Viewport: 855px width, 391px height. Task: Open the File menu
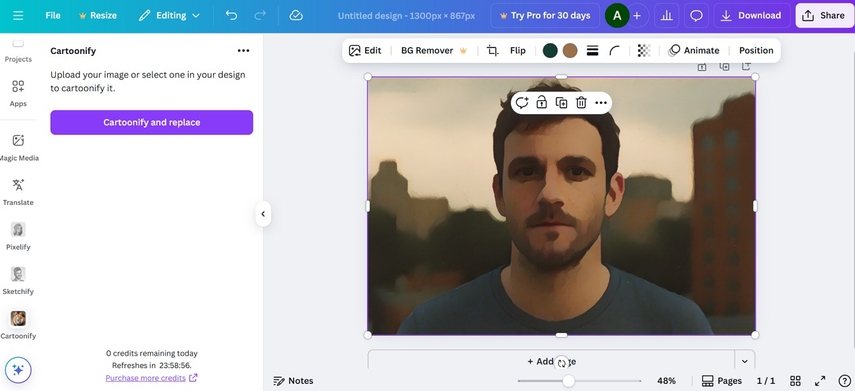(53, 15)
